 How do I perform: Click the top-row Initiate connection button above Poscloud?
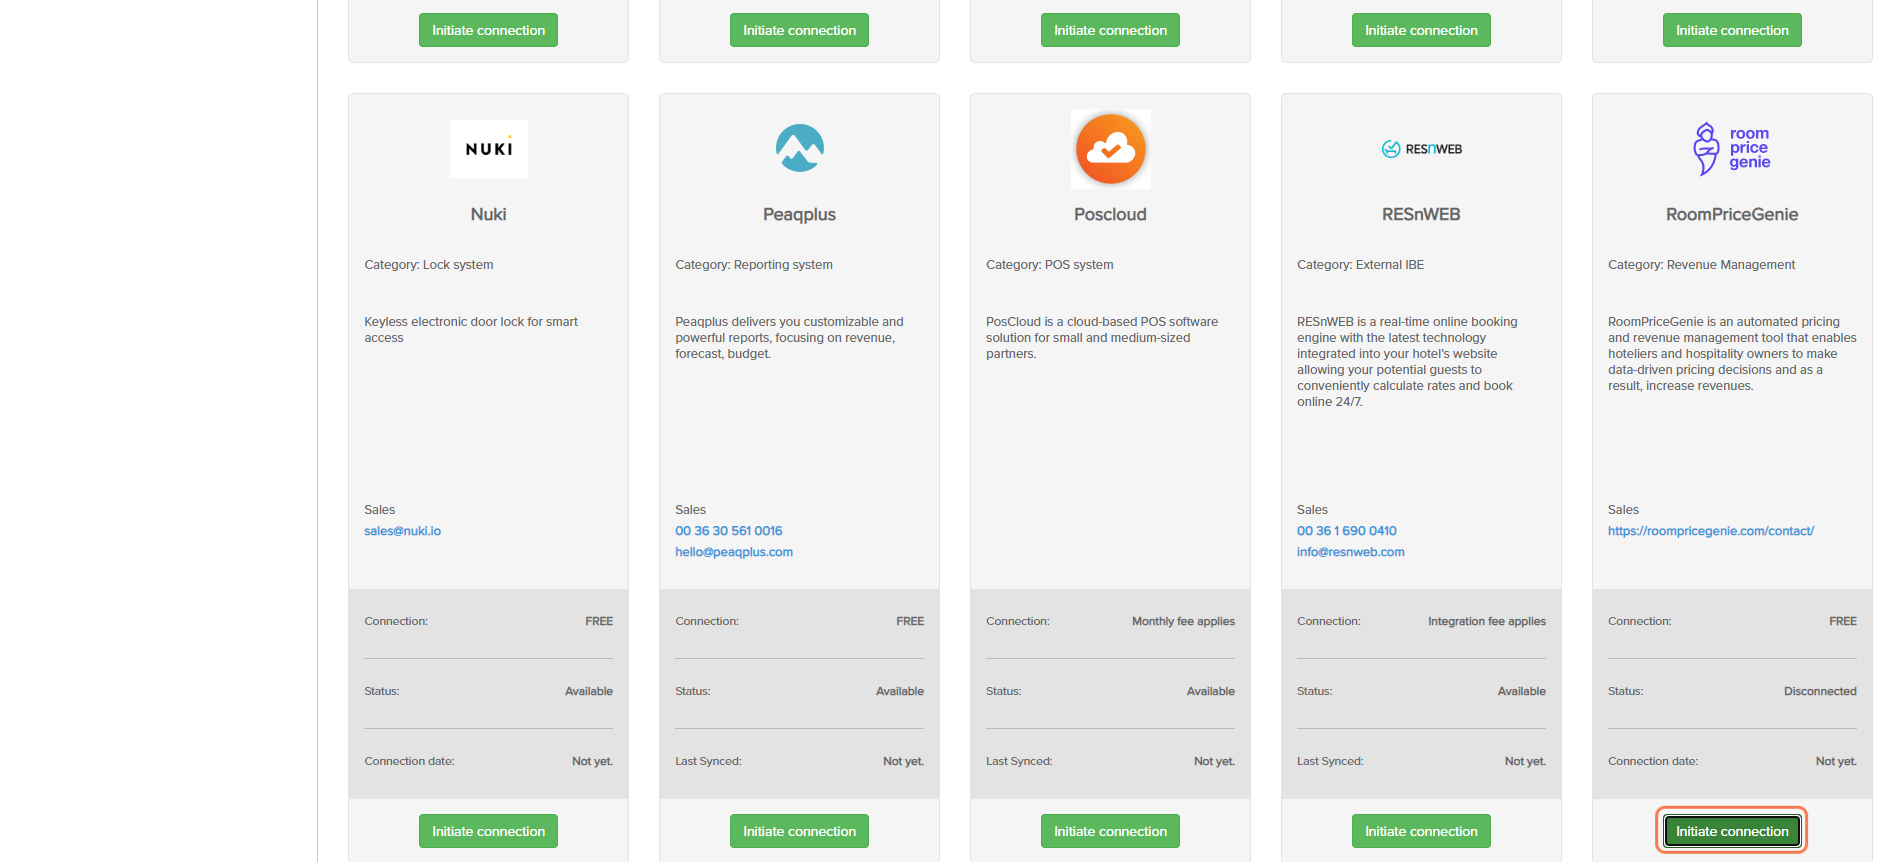[1110, 30]
